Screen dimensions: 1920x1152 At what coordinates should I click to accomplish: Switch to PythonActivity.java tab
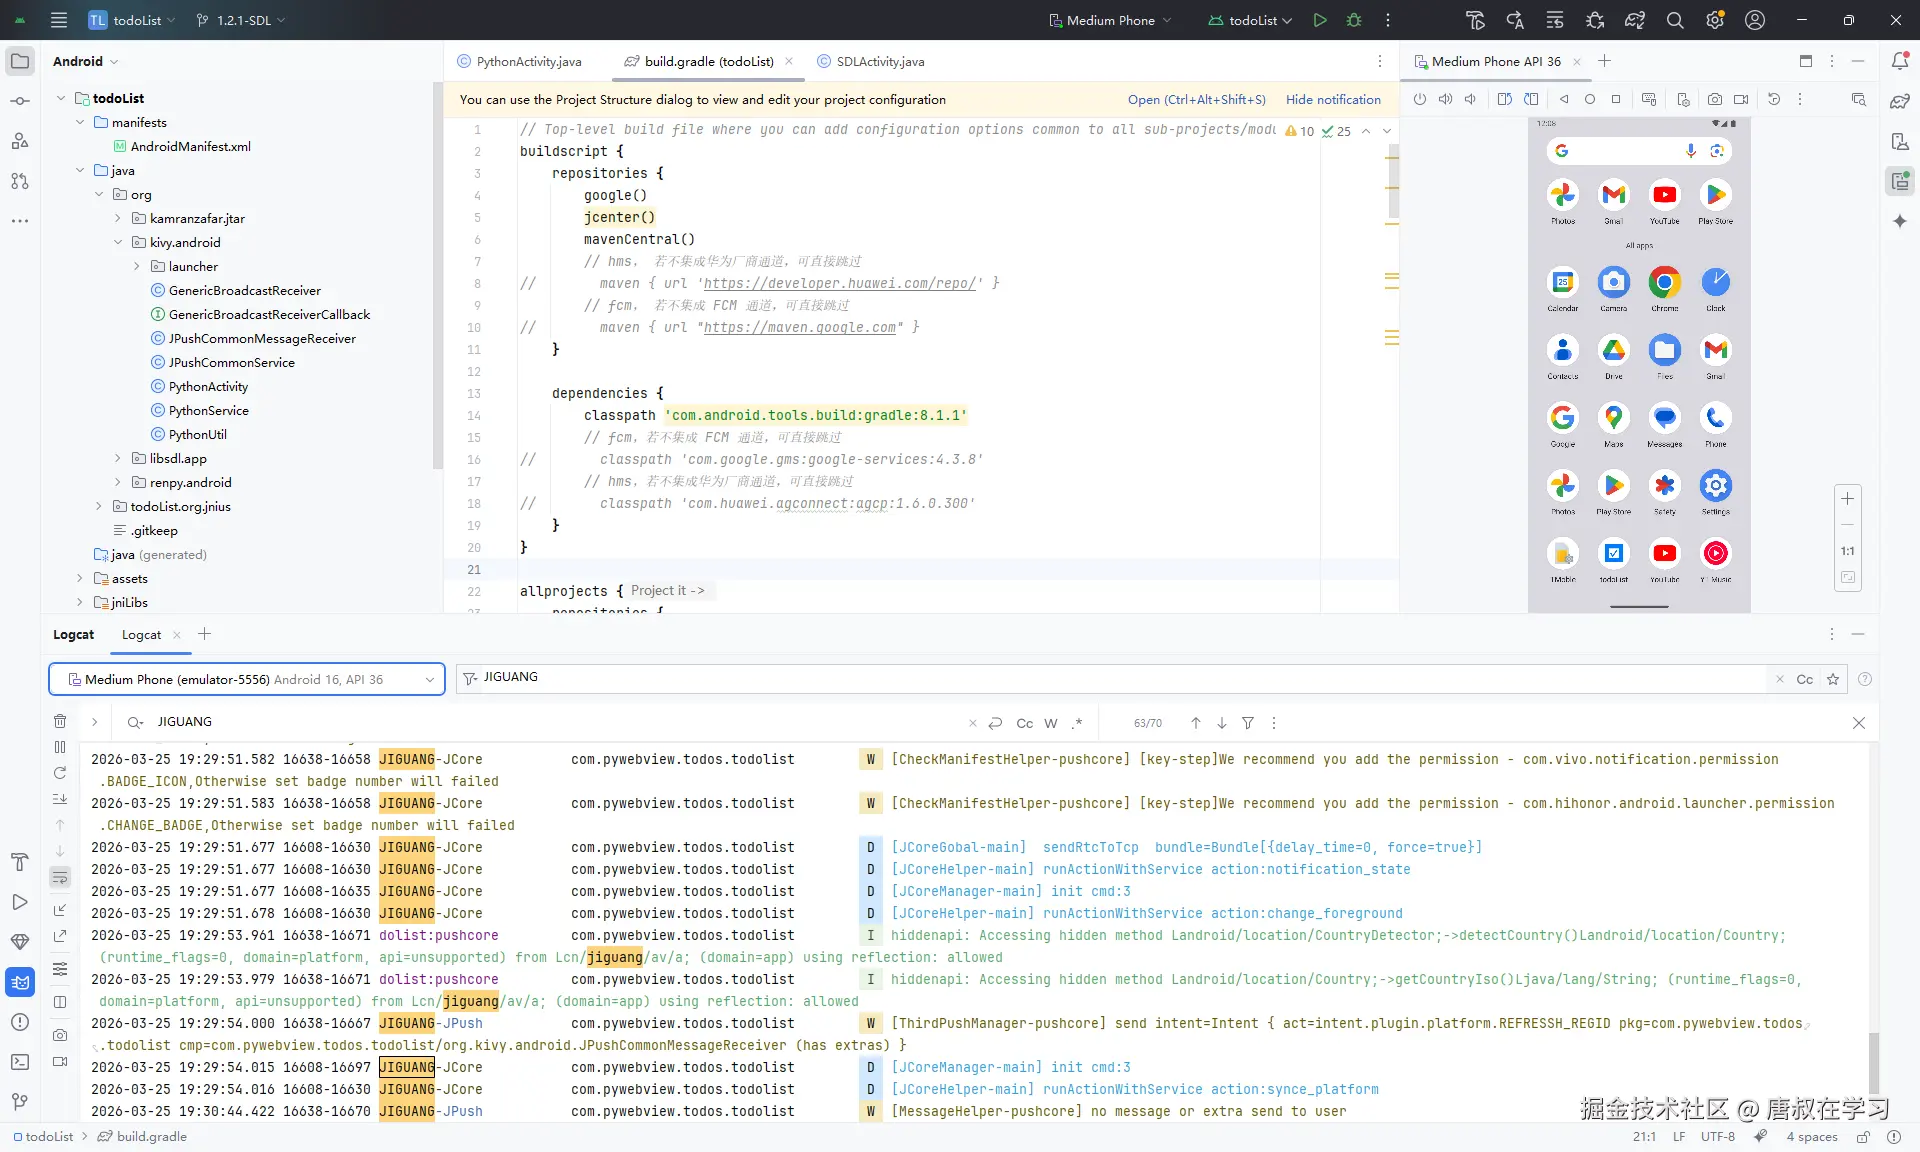pos(528,61)
